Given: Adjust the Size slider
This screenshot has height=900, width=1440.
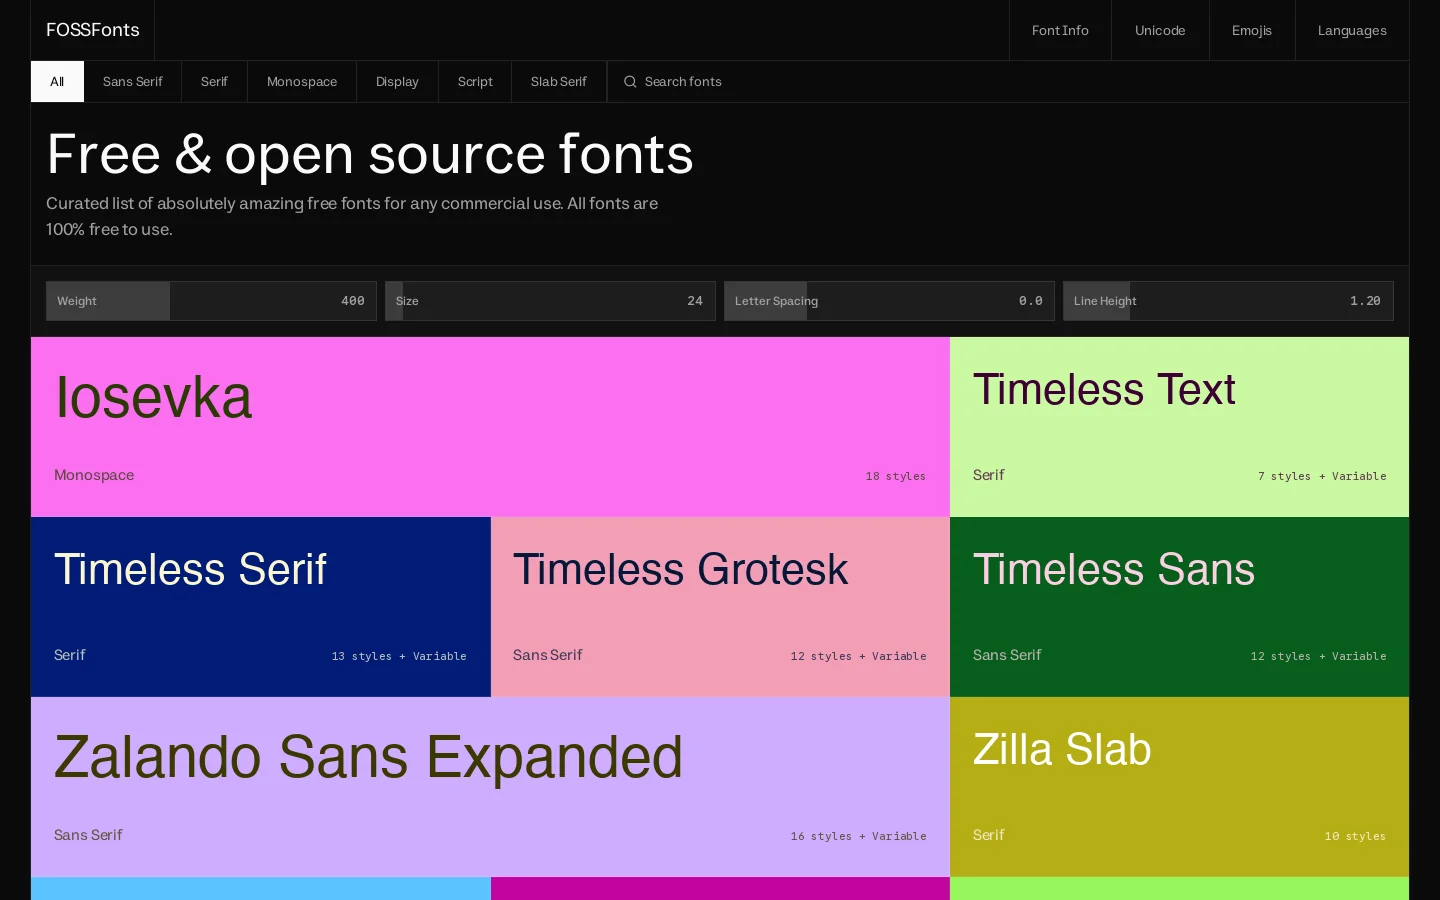Looking at the screenshot, I should pos(550,301).
